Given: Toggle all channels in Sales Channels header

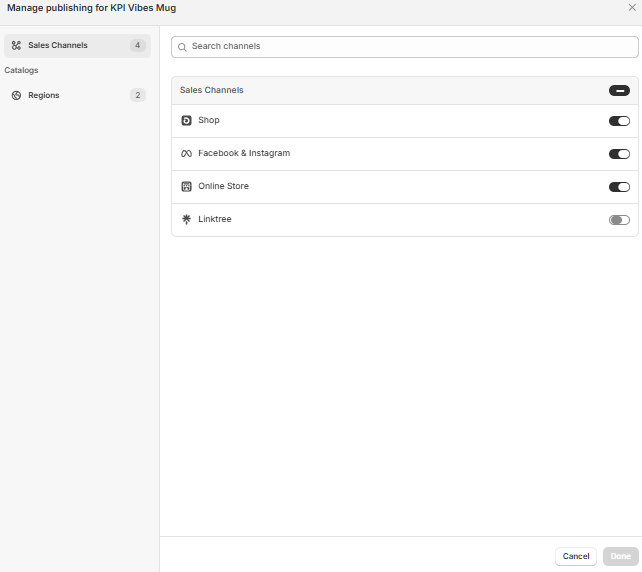Looking at the screenshot, I should [x=619, y=91].
